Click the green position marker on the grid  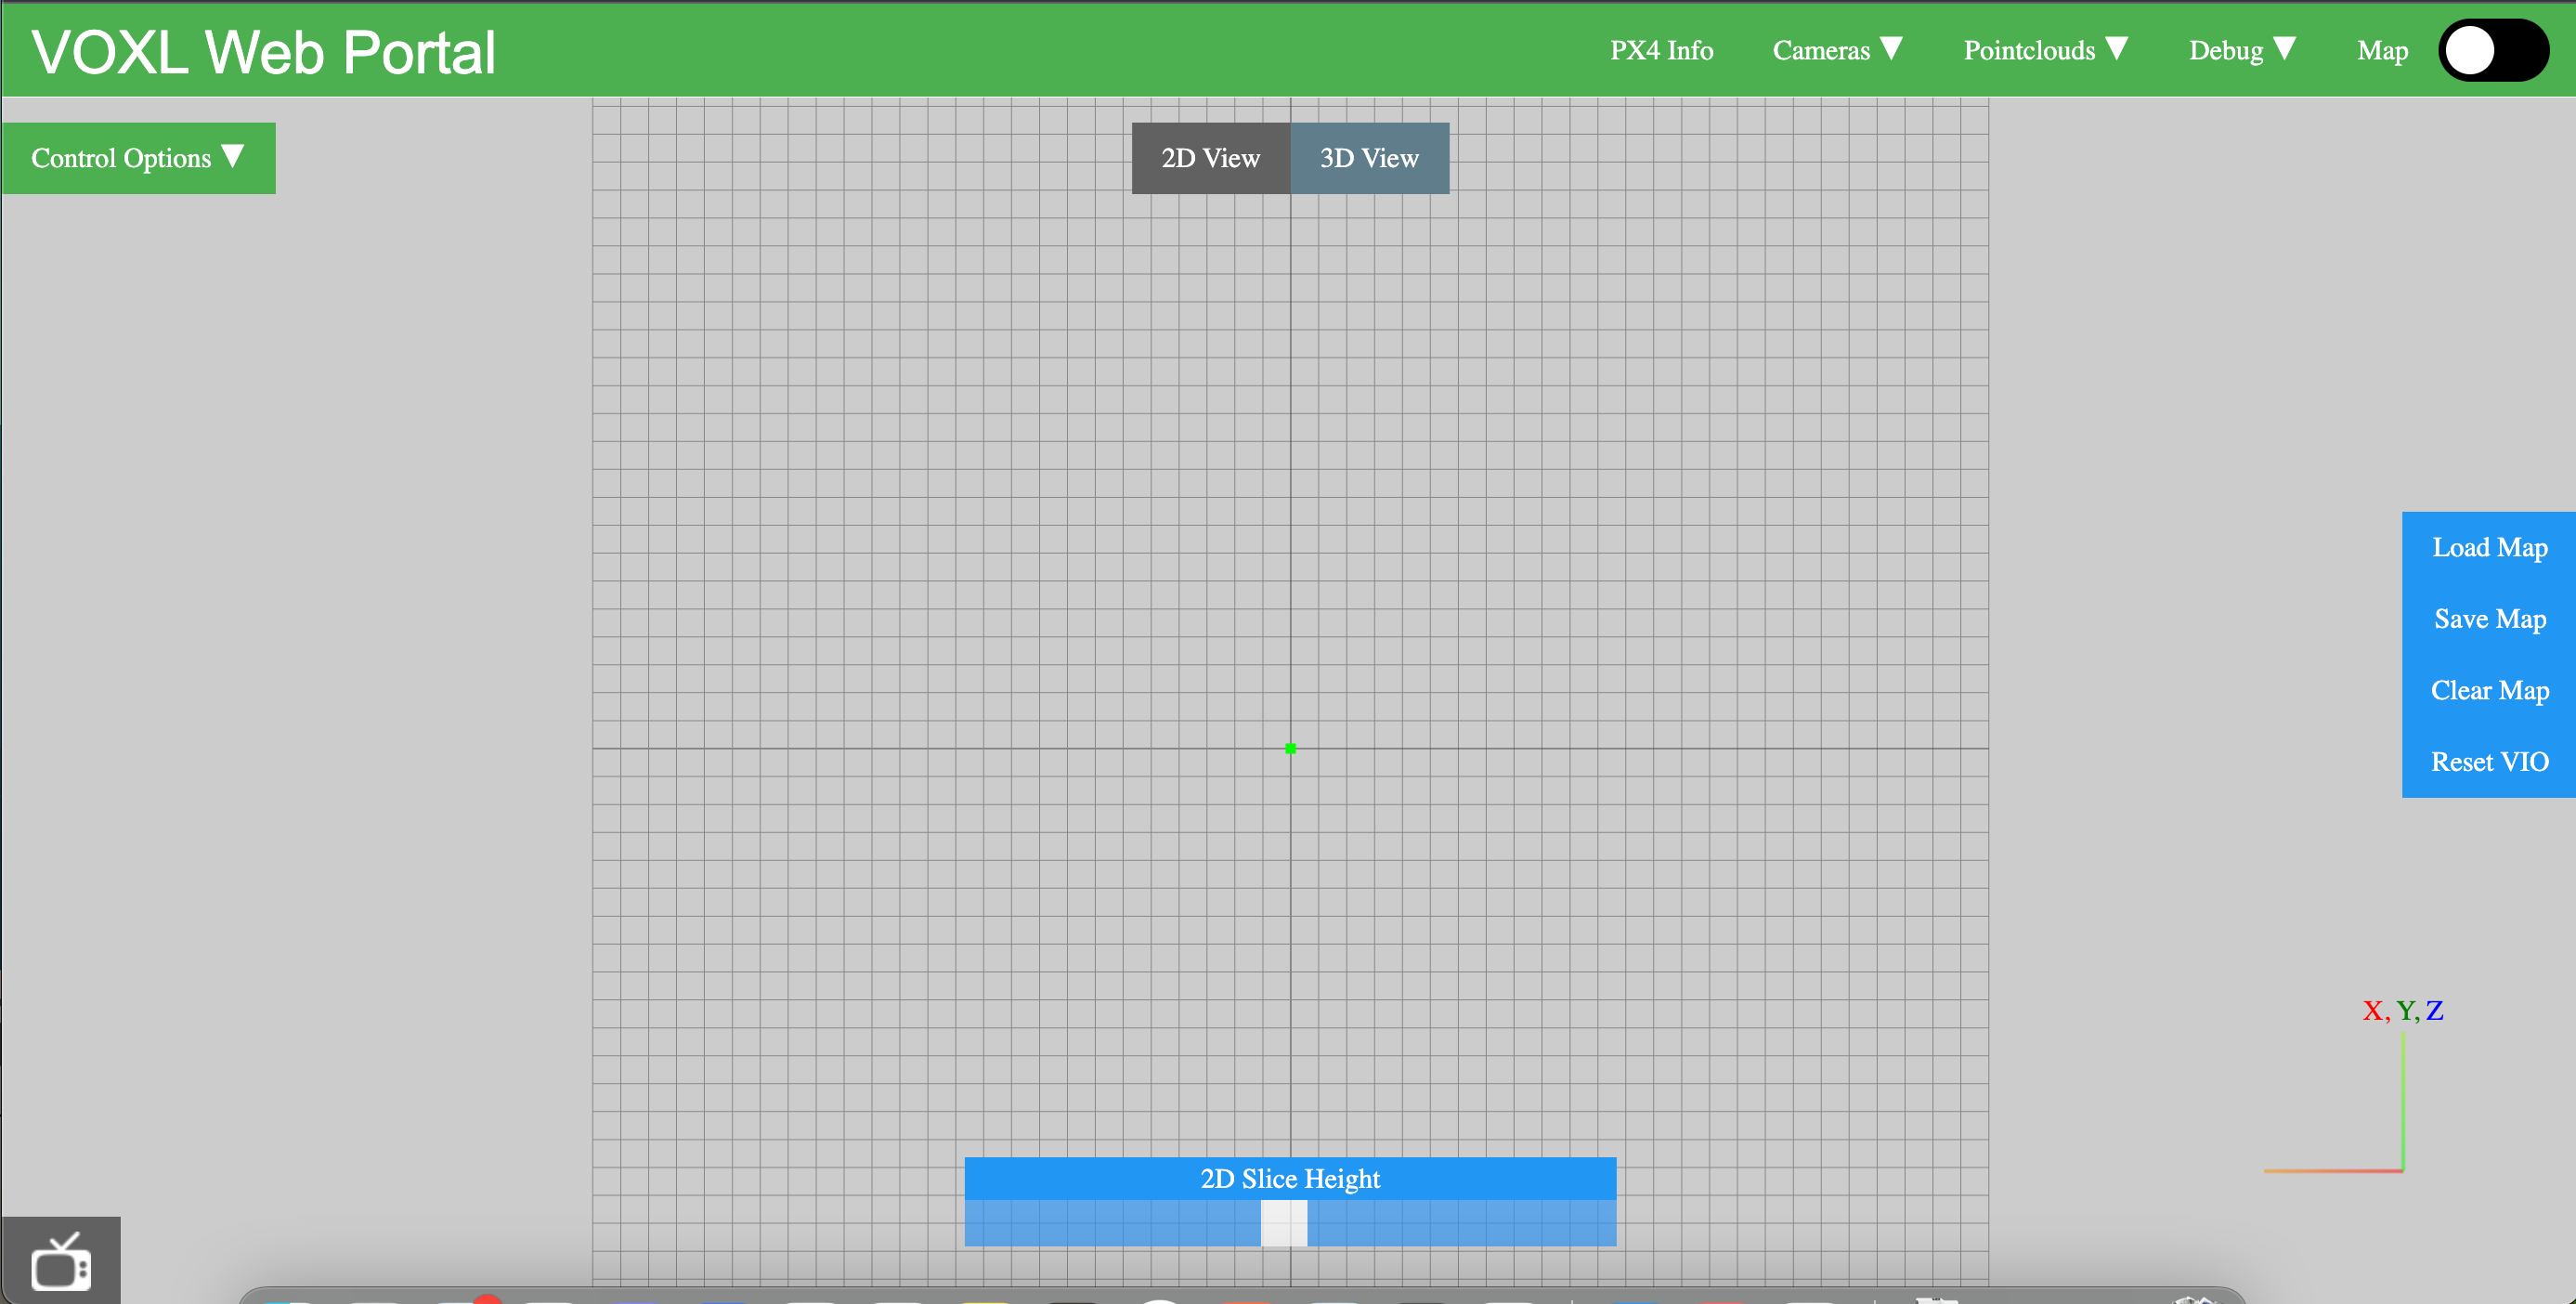point(1290,748)
